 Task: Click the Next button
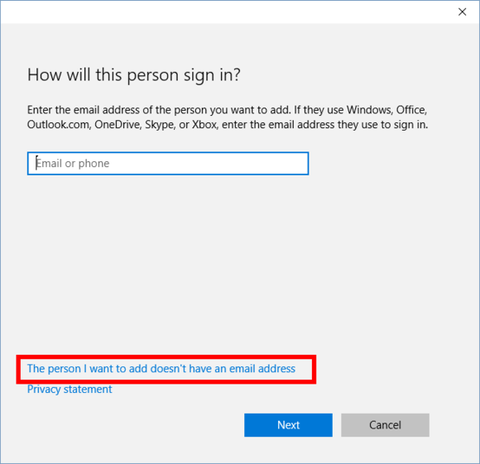[288, 425]
